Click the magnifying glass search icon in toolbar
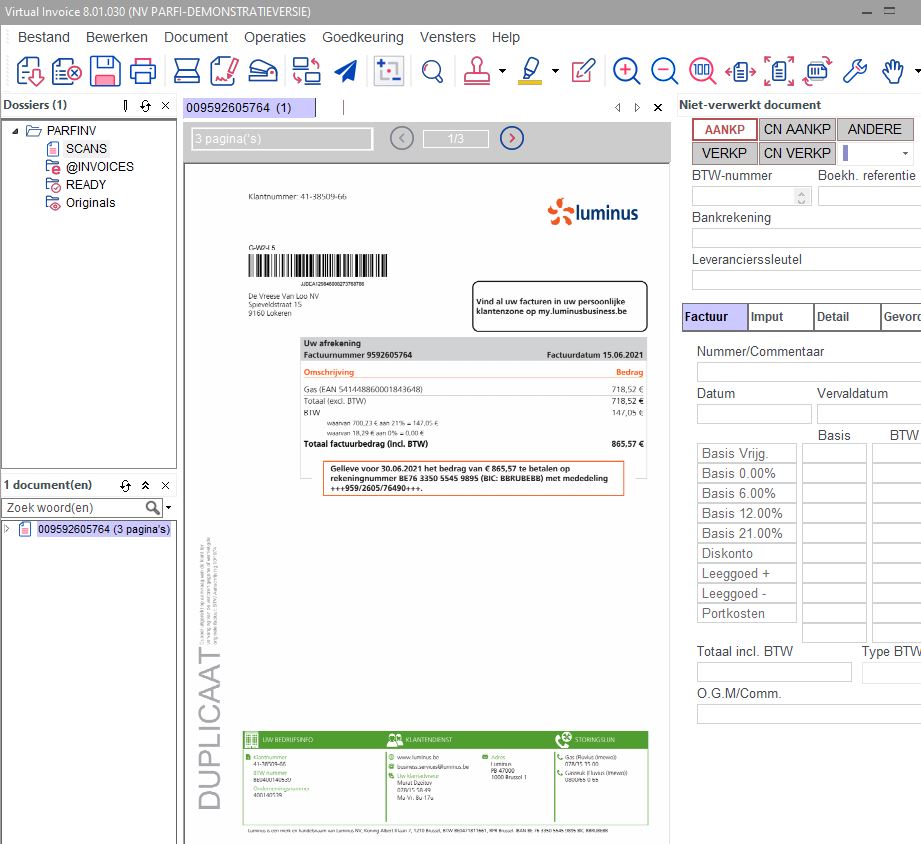Viewport: 921px width, 844px height. pyautogui.click(x=432, y=72)
